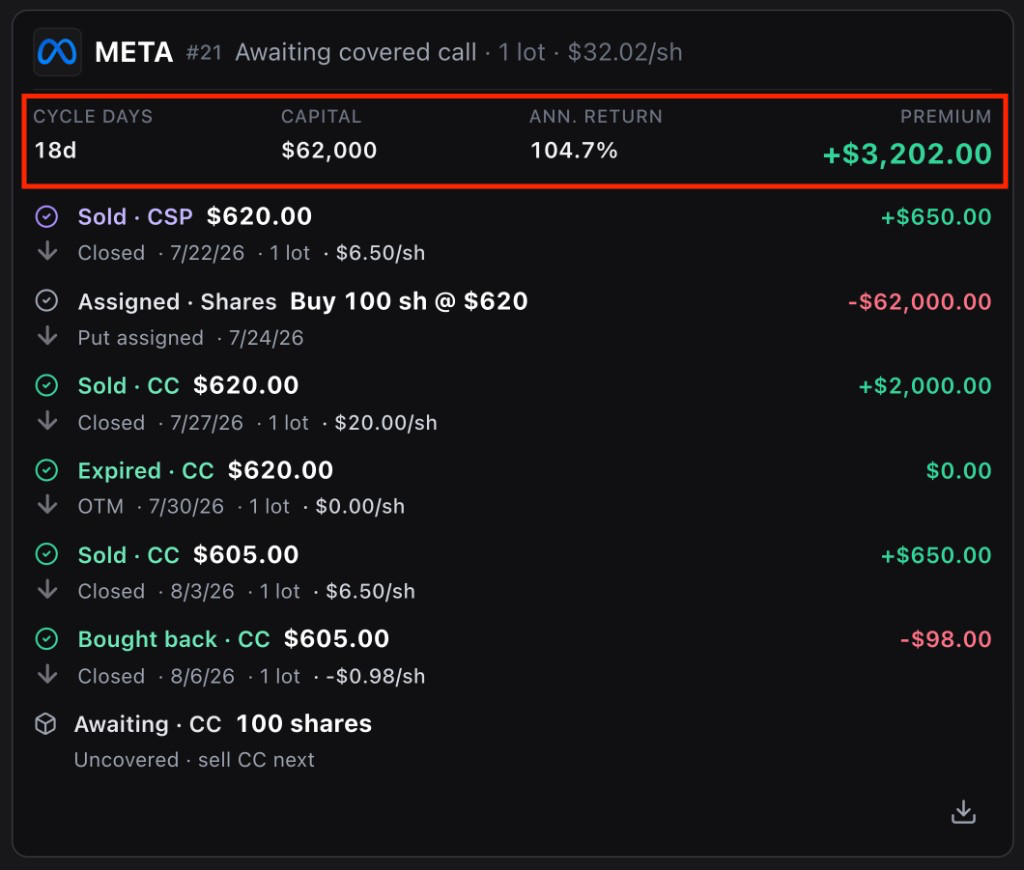Viewport: 1024px width, 870px height.
Task: Click the 18d cycle days value
Action: tap(56, 150)
